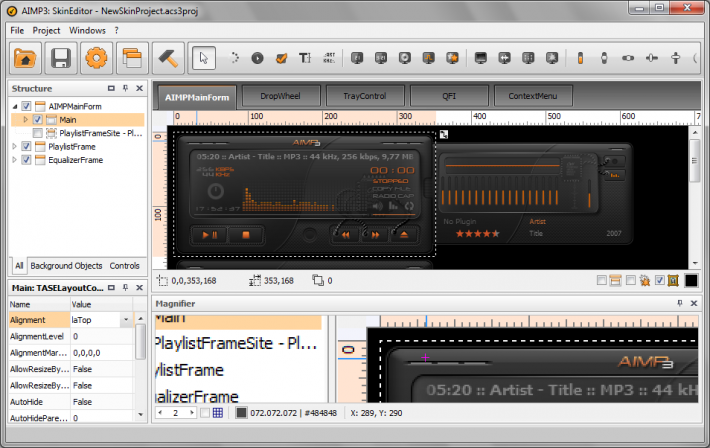Check the PlaylistFrameSite checkbox
Screen dimensions: 710x448
(x=38, y=133)
